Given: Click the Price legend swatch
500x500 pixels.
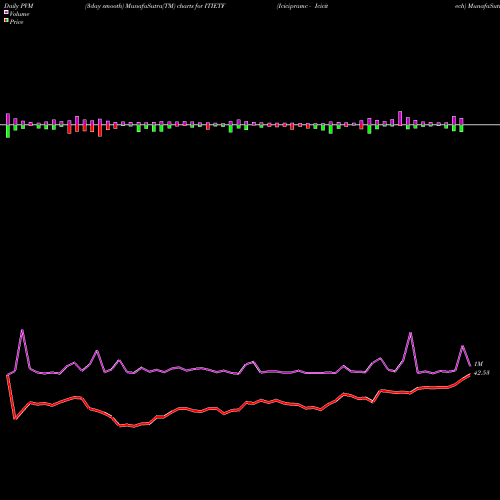Looking at the screenshot, I should (x=6, y=21).
